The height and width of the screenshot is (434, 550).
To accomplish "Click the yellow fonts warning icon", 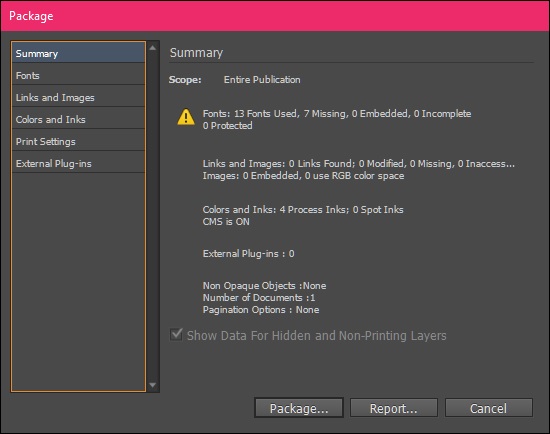I will coord(186,117).
